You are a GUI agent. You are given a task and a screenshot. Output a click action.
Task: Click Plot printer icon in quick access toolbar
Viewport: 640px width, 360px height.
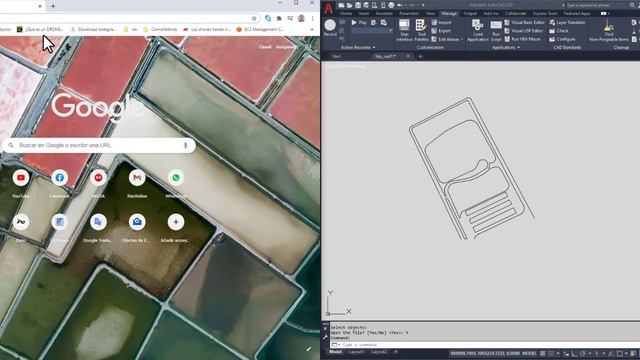391,5
